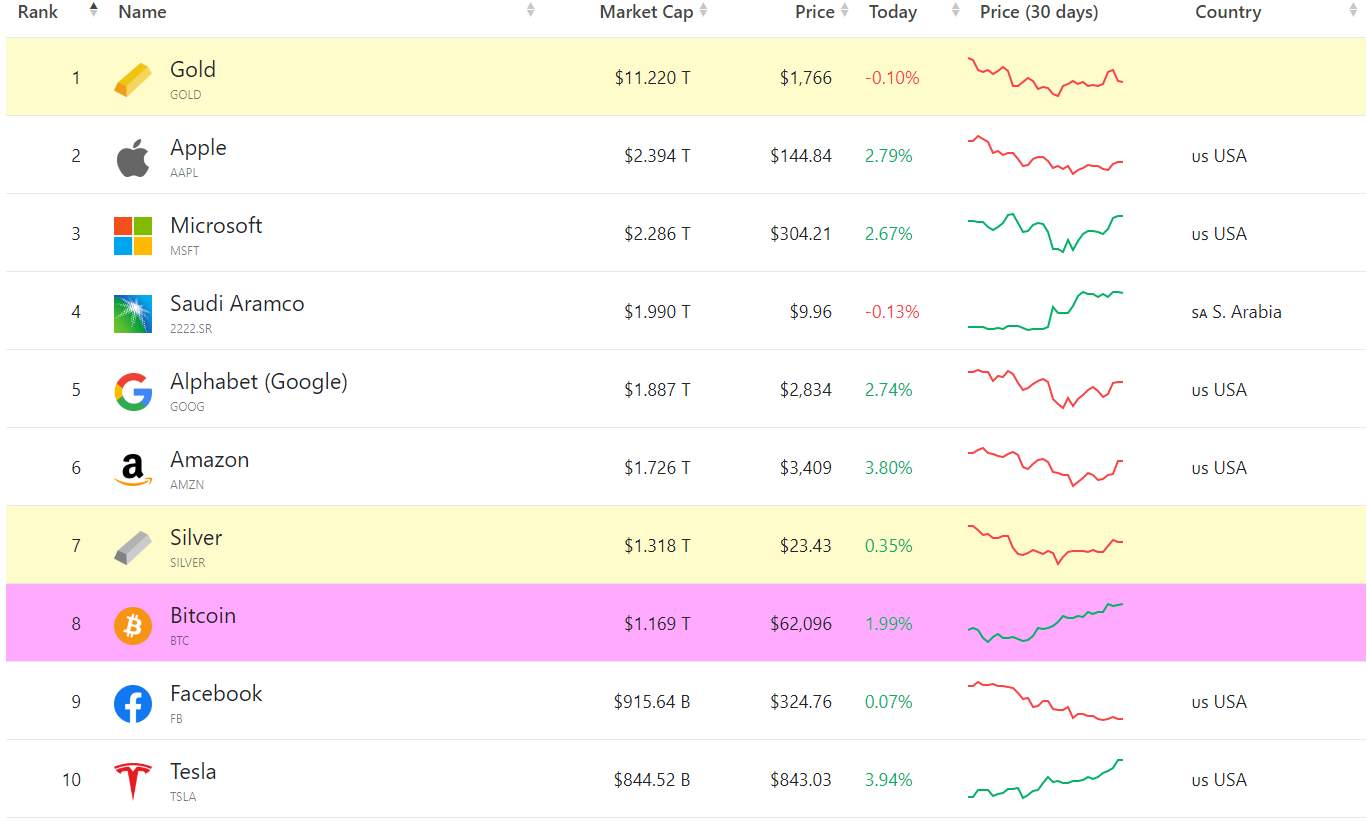This screenshot has height=821, width=1367.
Task: Click Microsoft's 30-day price chart
Action: click(x=1045, y=233)
